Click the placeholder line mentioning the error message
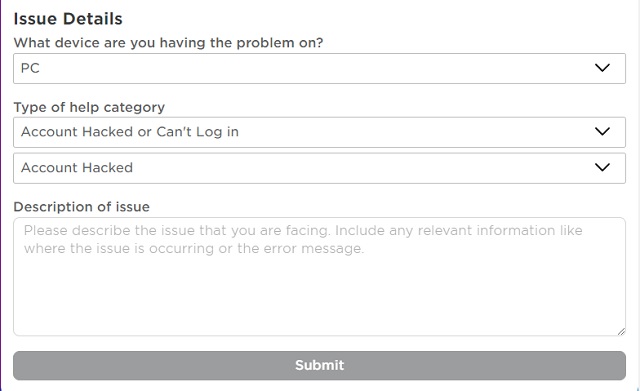Image resolution: width=640 pixels, height=391 pixels. (193, 249)
